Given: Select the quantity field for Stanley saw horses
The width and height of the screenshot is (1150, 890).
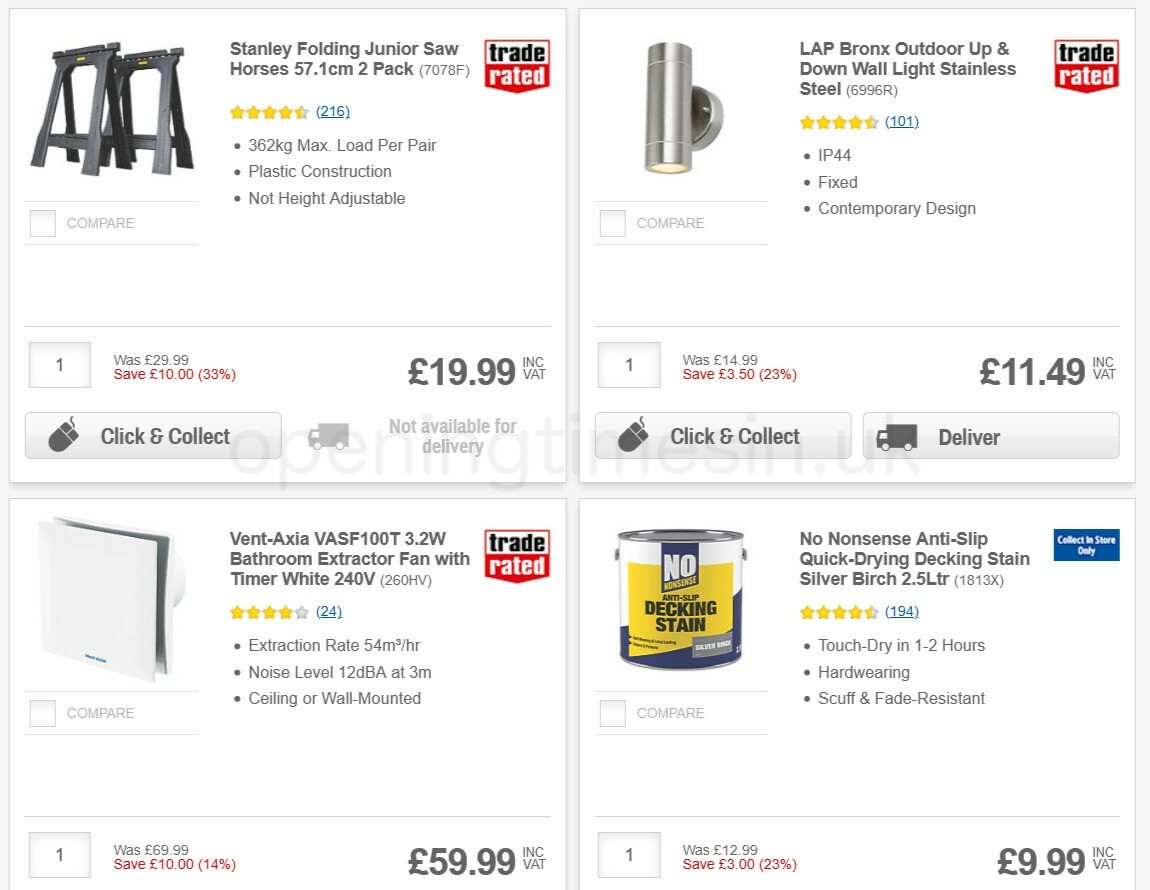Looking at the screenshot, I should [x=59, y=365].
